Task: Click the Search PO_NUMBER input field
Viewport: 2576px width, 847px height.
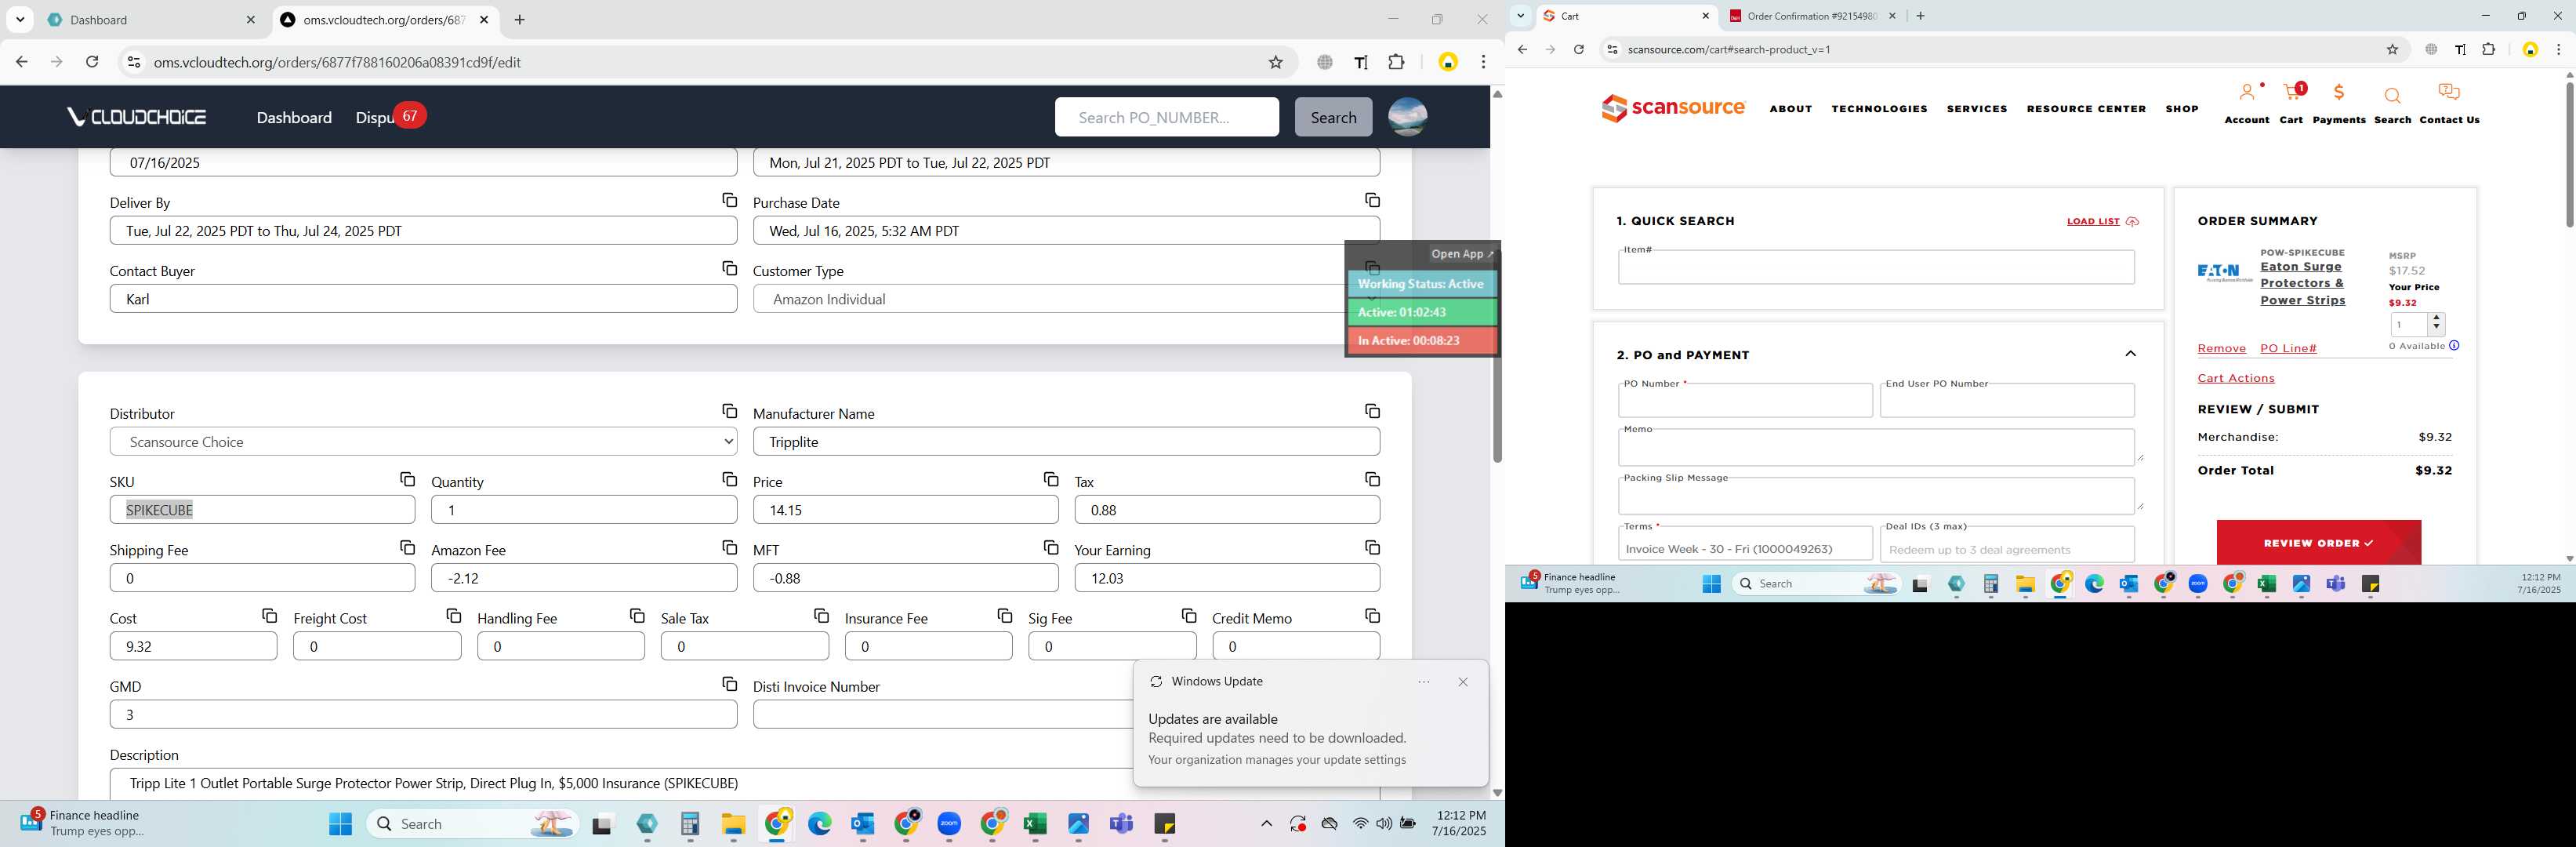Action: click(1166, 117)
